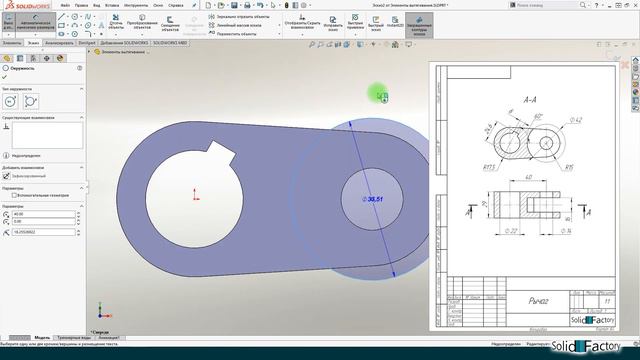Image resolution: width=640 pixels, height=360 pixels.
Task: Click the Offset Entities tool
Action: point(170,24)
